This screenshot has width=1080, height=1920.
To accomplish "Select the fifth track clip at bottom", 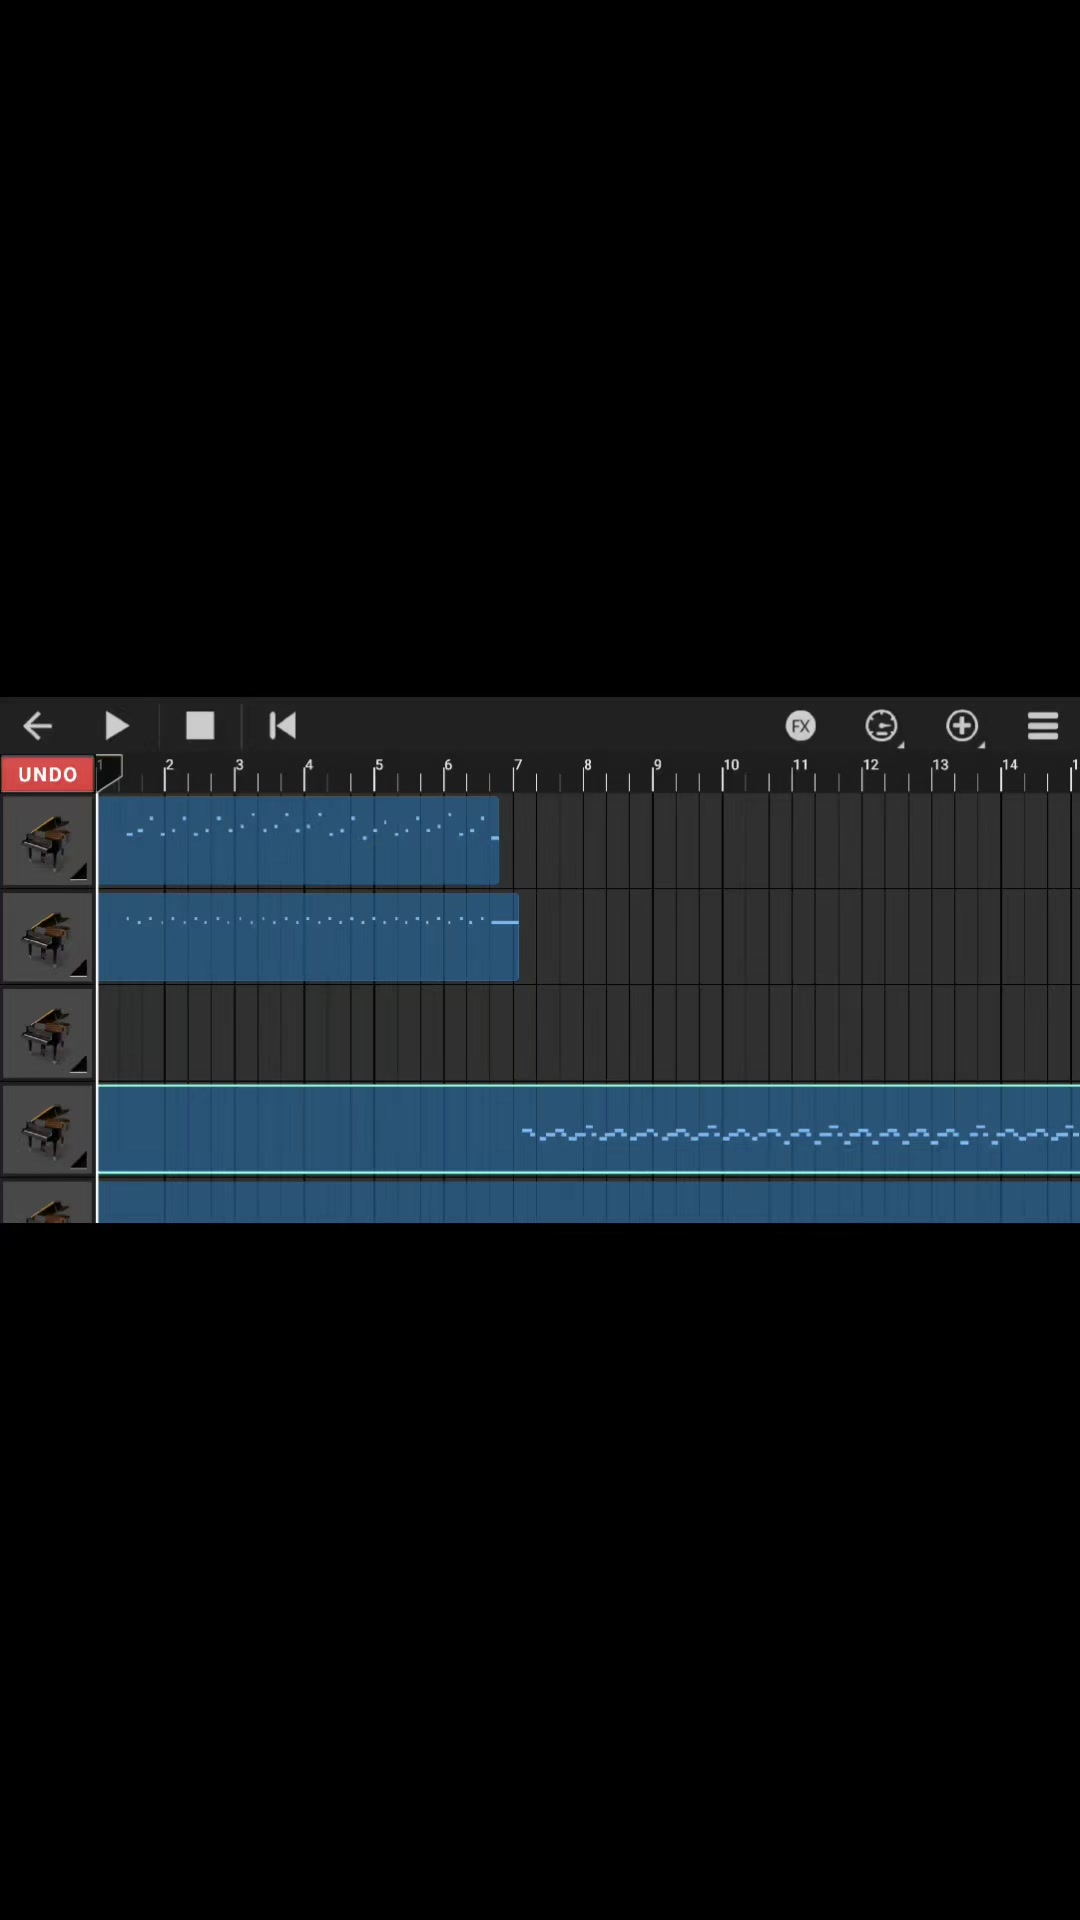I will coord(589,1202).
